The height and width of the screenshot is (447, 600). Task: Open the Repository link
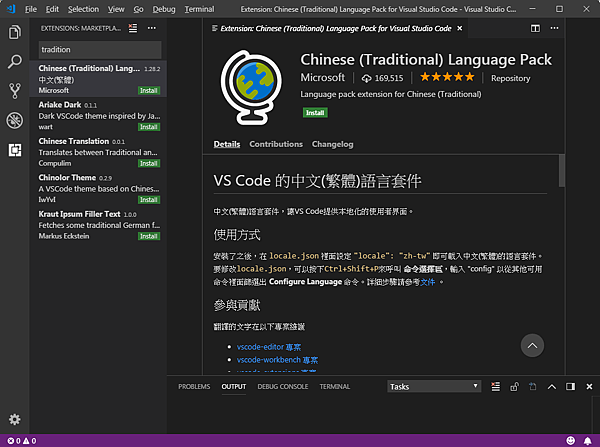510,78
